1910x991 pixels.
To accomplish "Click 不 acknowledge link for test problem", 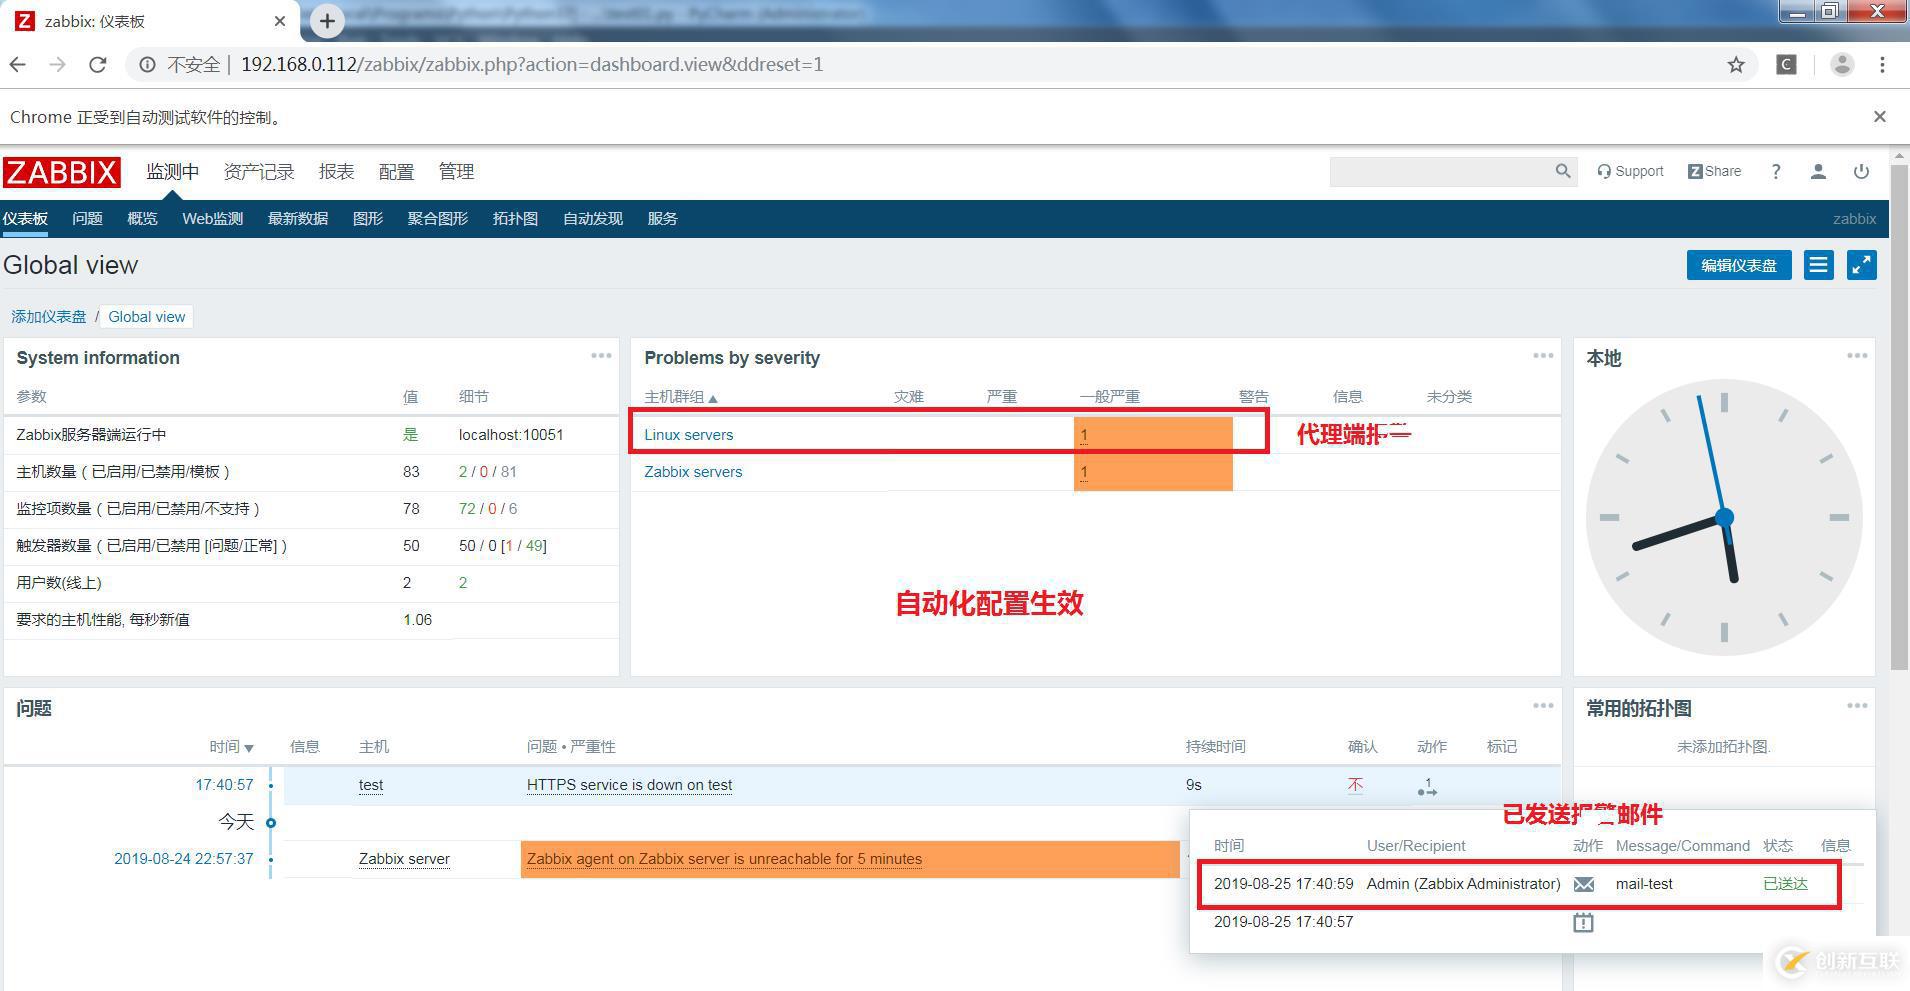I will (1355, 785).
